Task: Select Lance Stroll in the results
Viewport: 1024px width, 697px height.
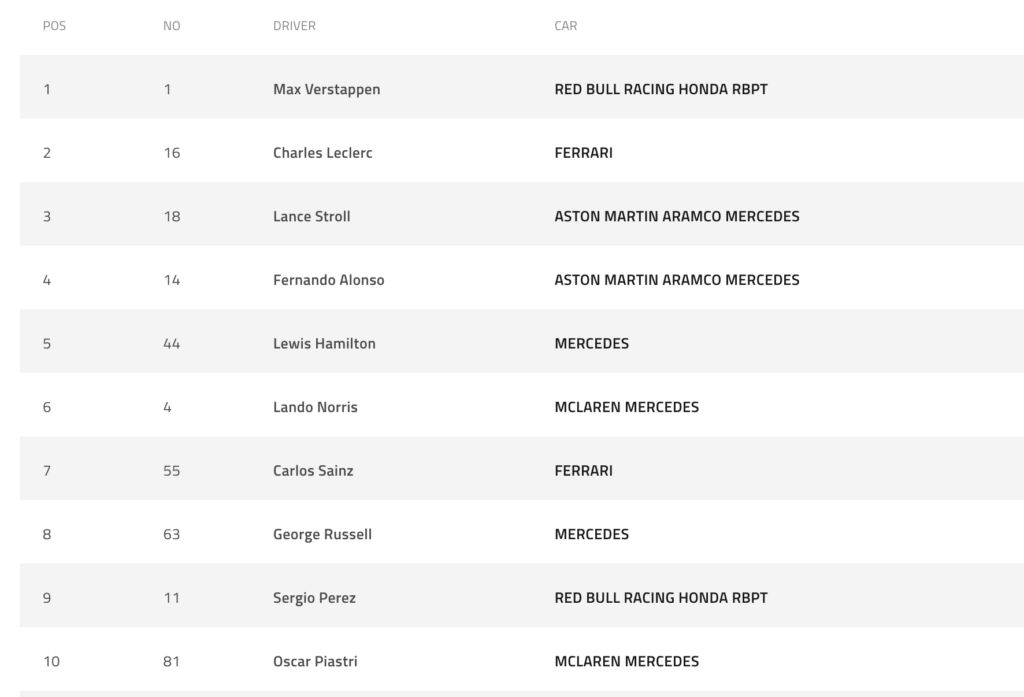Action: (x=311, y=216)
